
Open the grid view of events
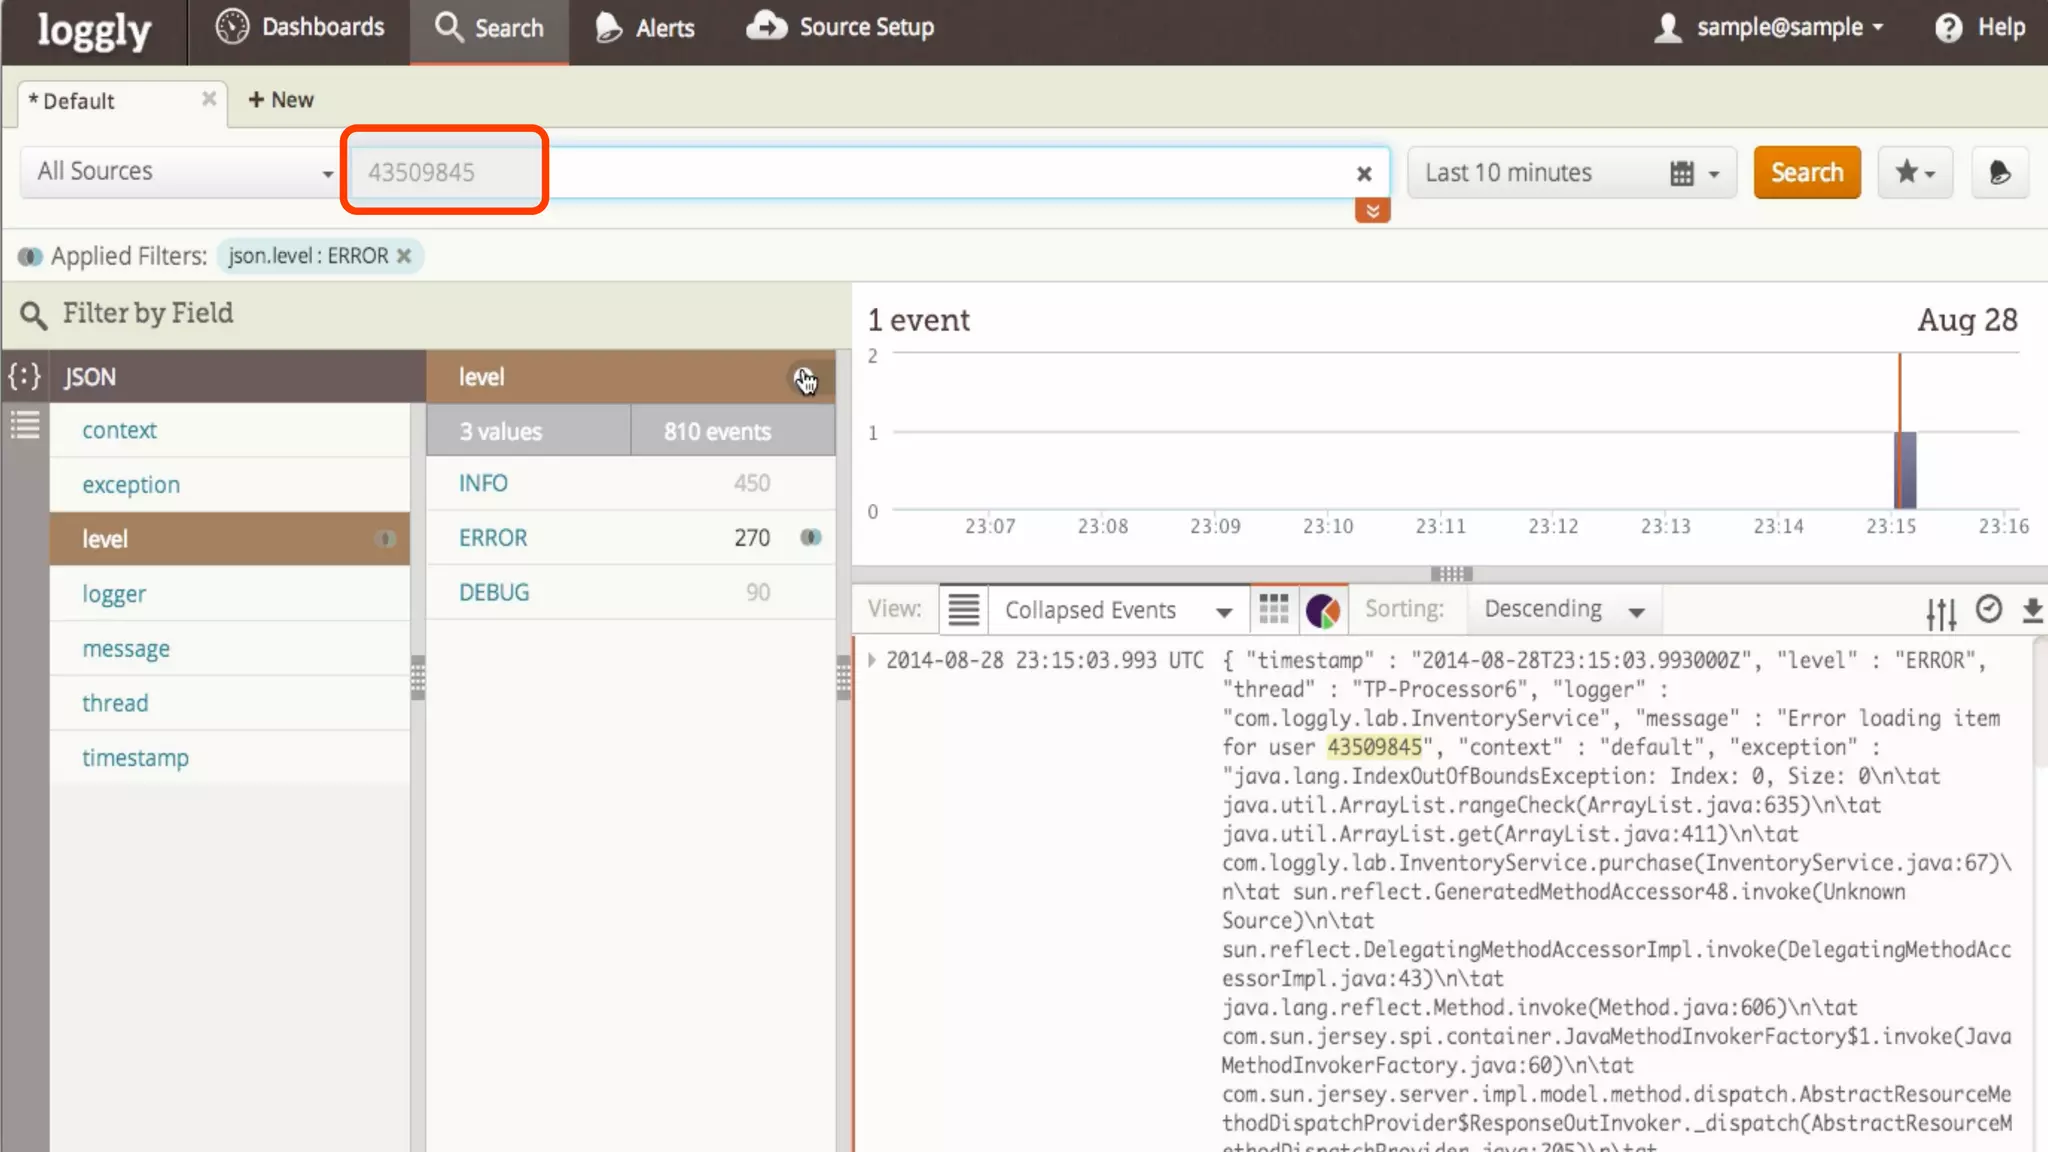tap(1273, 609)
